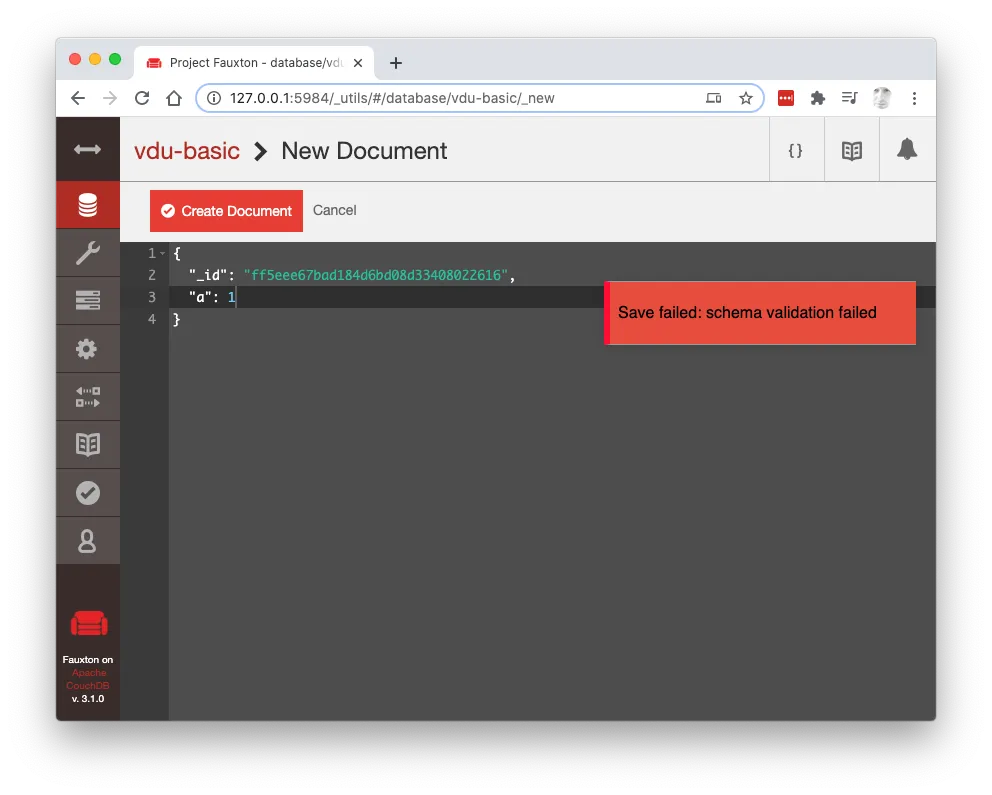Open the media controls icon

click(x=850, y=98)
